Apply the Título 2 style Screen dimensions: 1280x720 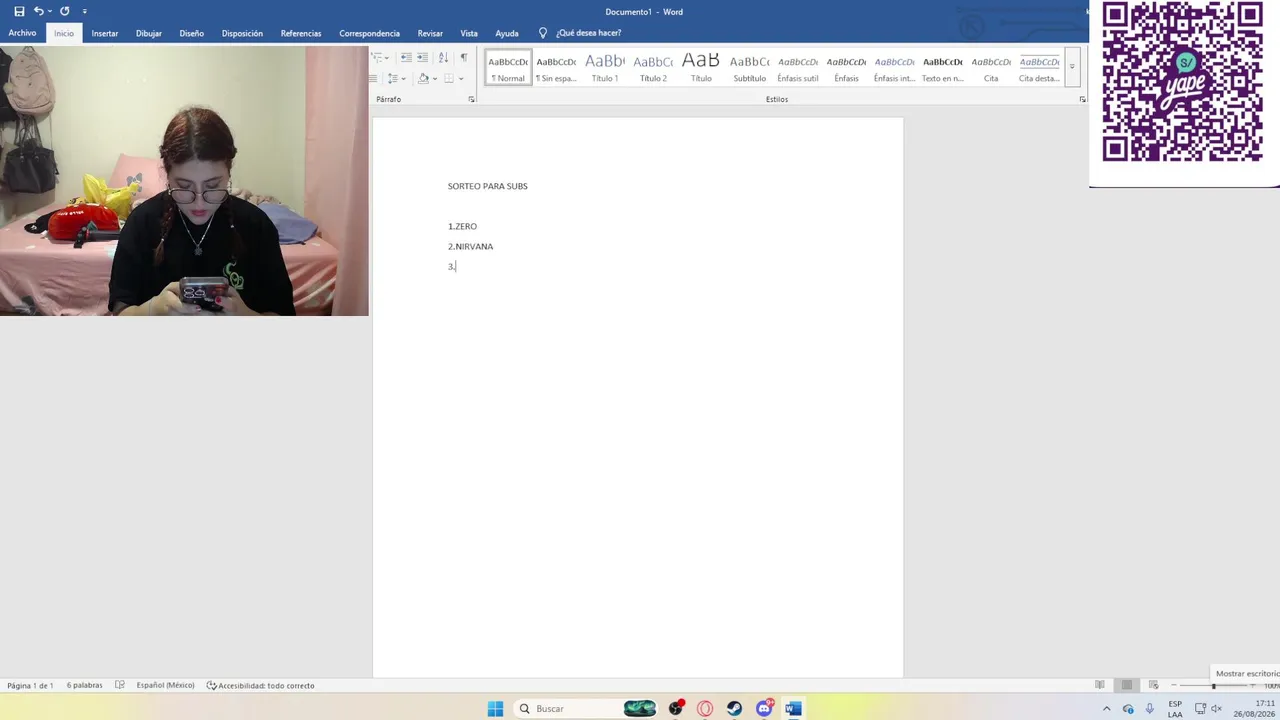click(653, 68)
